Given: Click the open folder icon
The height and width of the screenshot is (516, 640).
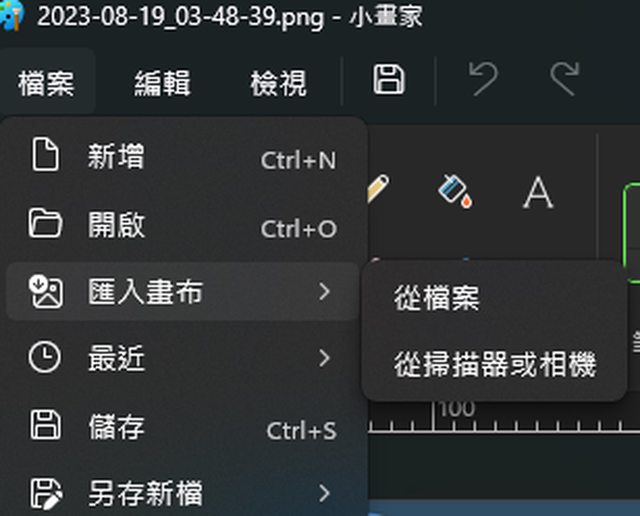Looking at the screenshot, I should (x=45, y=223).
